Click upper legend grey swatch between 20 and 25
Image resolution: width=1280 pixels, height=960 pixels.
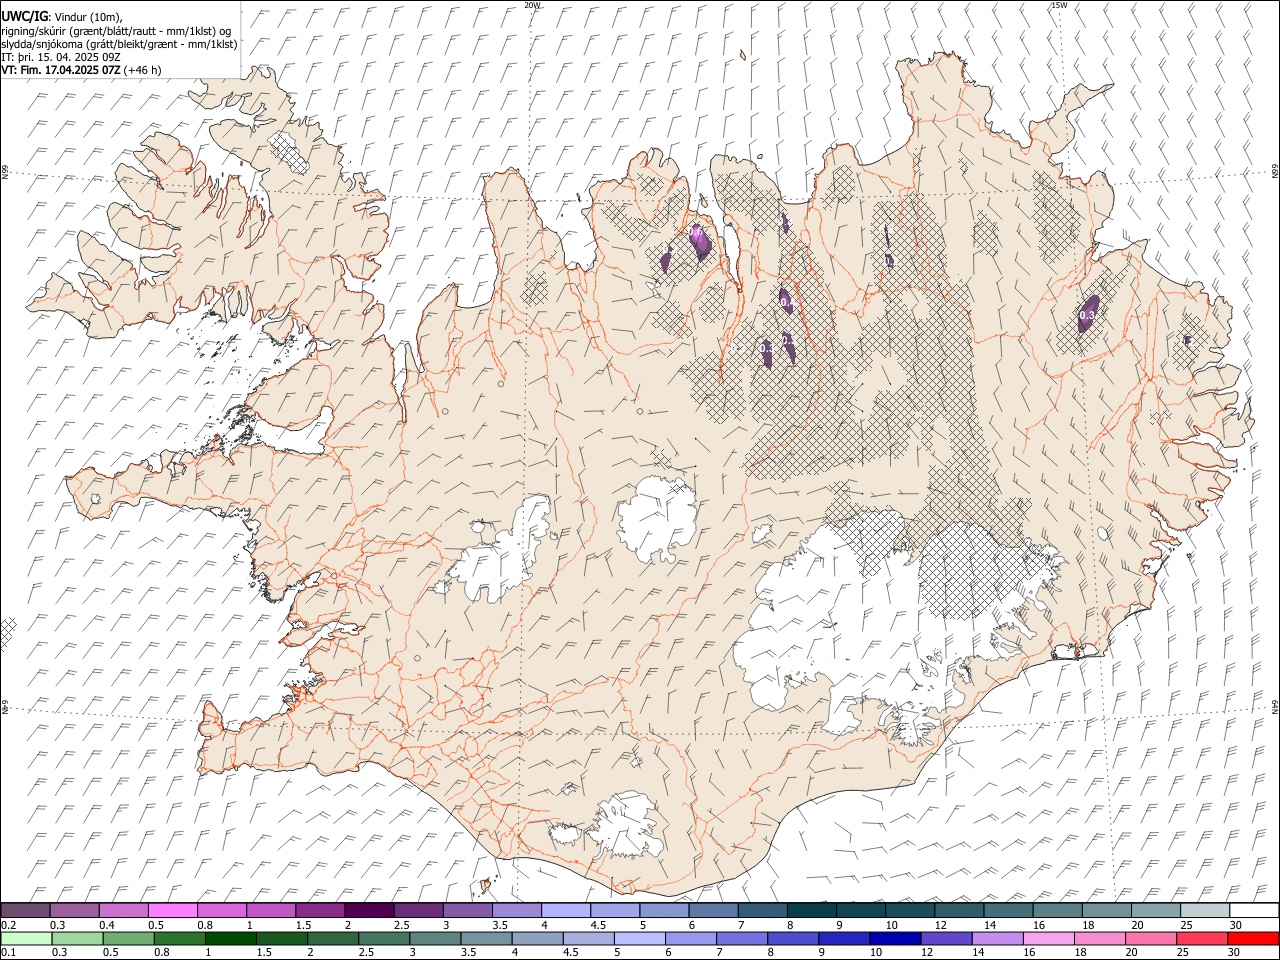1156,910
